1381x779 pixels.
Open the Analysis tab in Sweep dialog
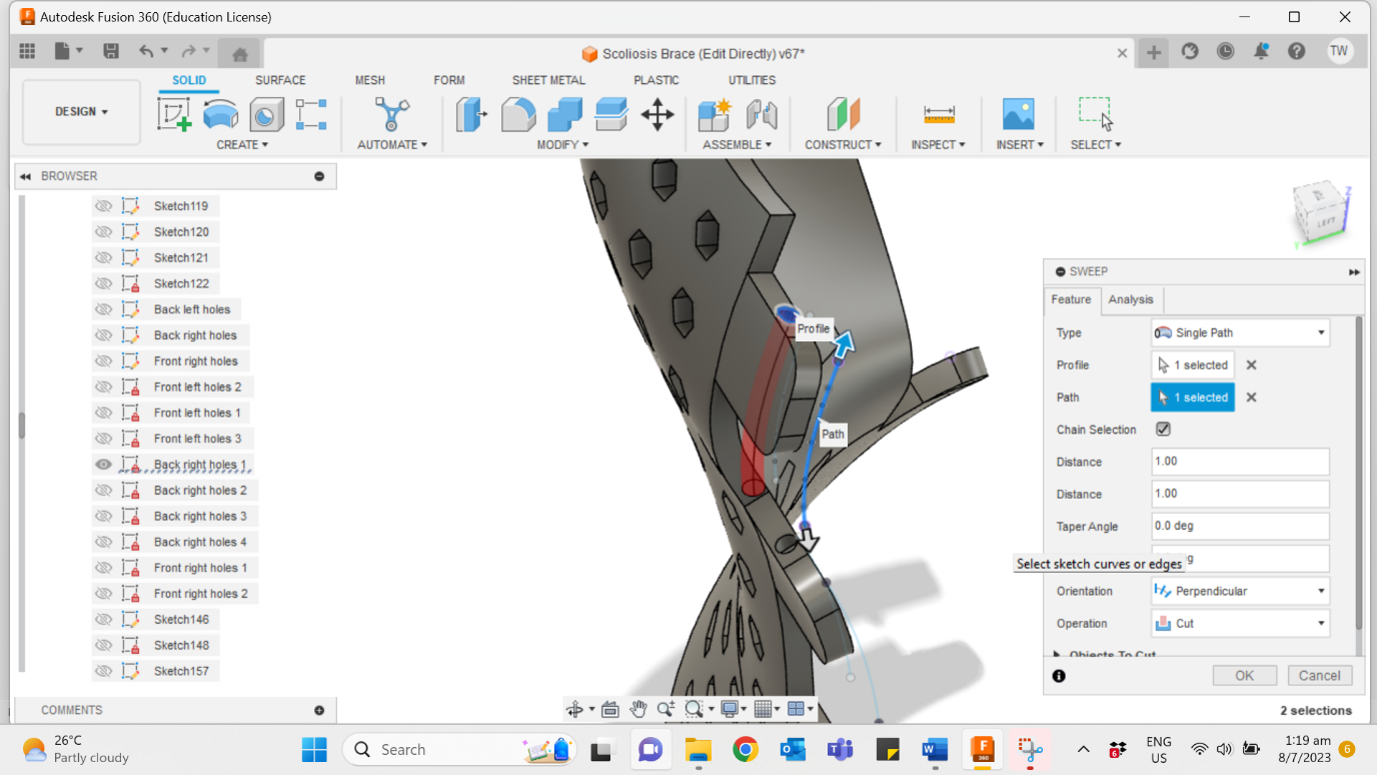[x=1131, y=300]
